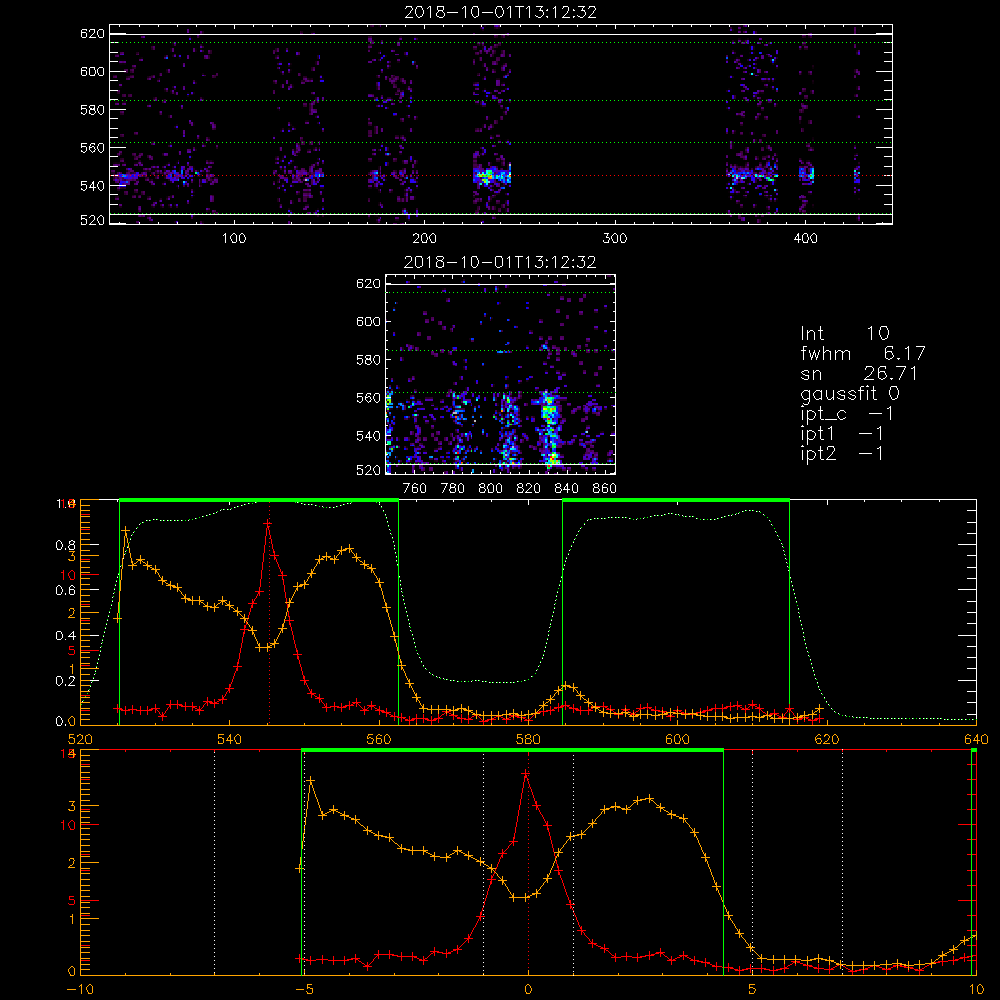This screenshot has height=1000, width=1000.
Task: Select the 'Int 10' readout text
Action: pyautogui.click(x=845, y=333)
